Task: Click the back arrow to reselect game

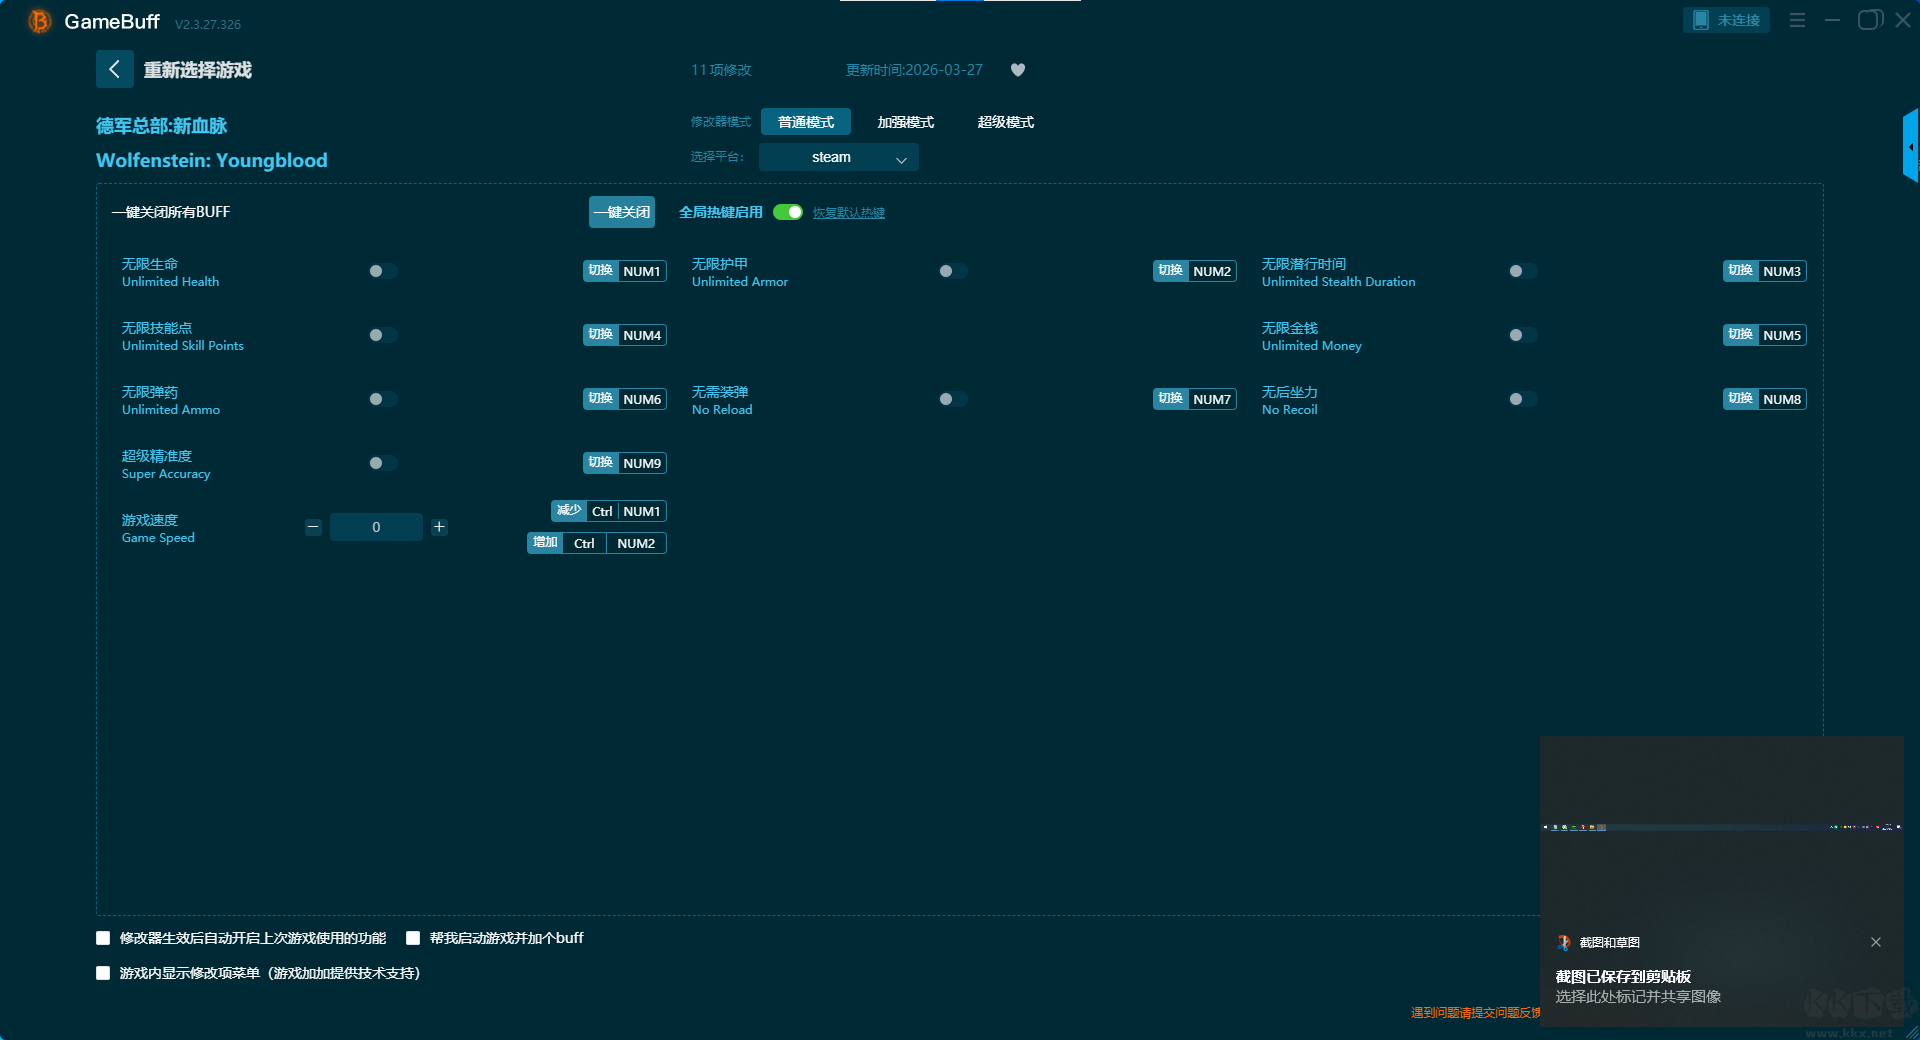Action: pos(114,69)
